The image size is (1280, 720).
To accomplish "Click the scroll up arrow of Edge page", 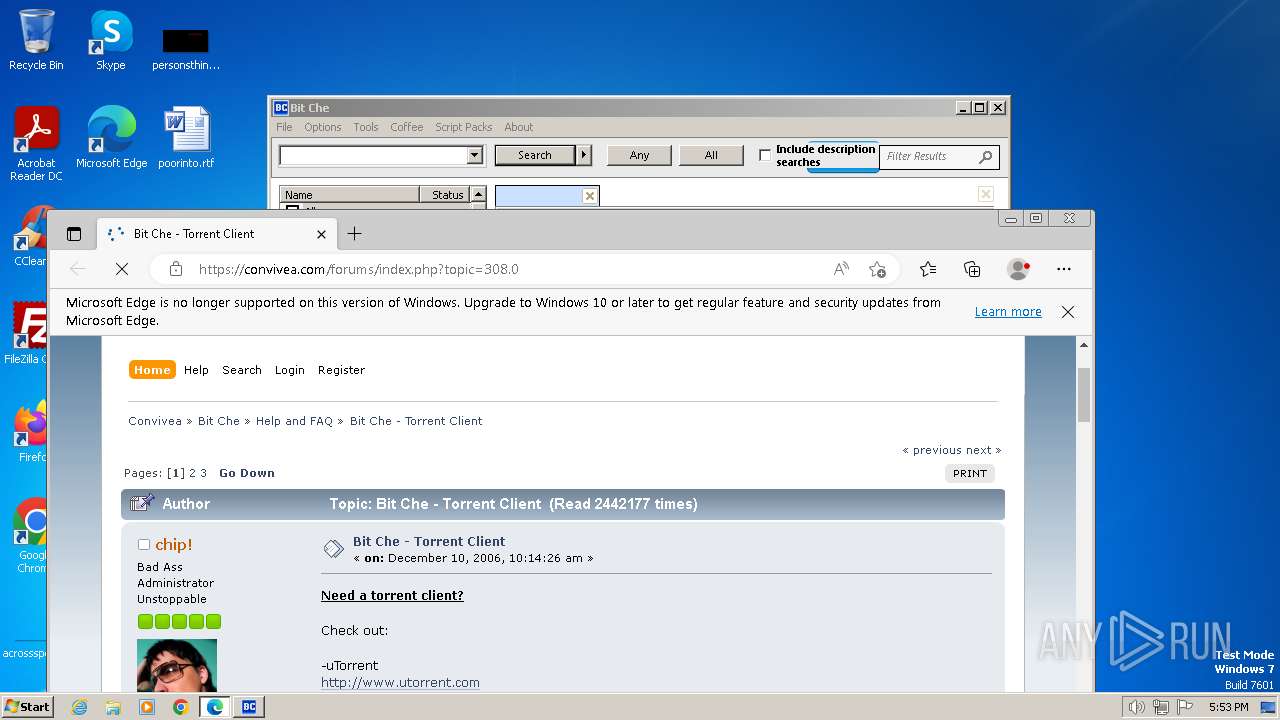I will click(x=1083, y=345).
